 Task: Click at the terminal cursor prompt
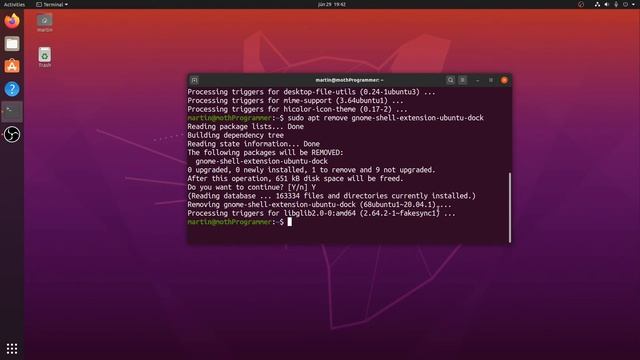289,222
